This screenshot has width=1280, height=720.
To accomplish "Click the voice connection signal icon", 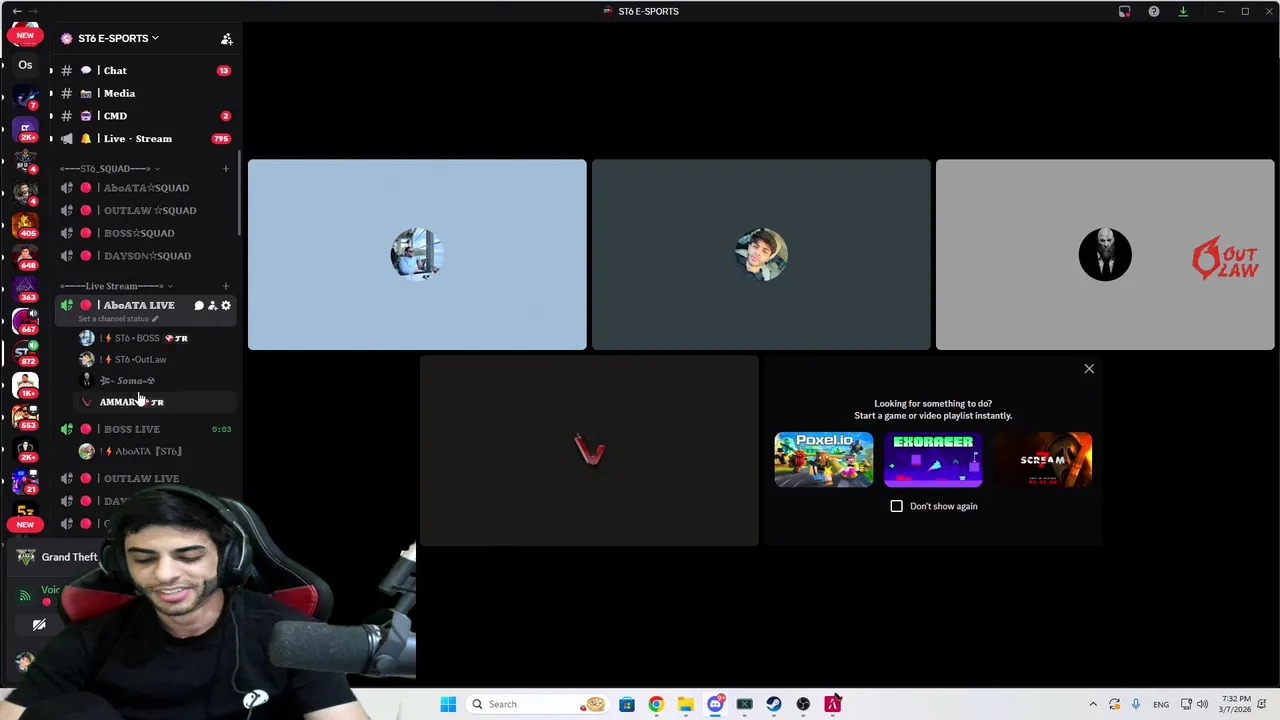I will click(x=25, y=595).
